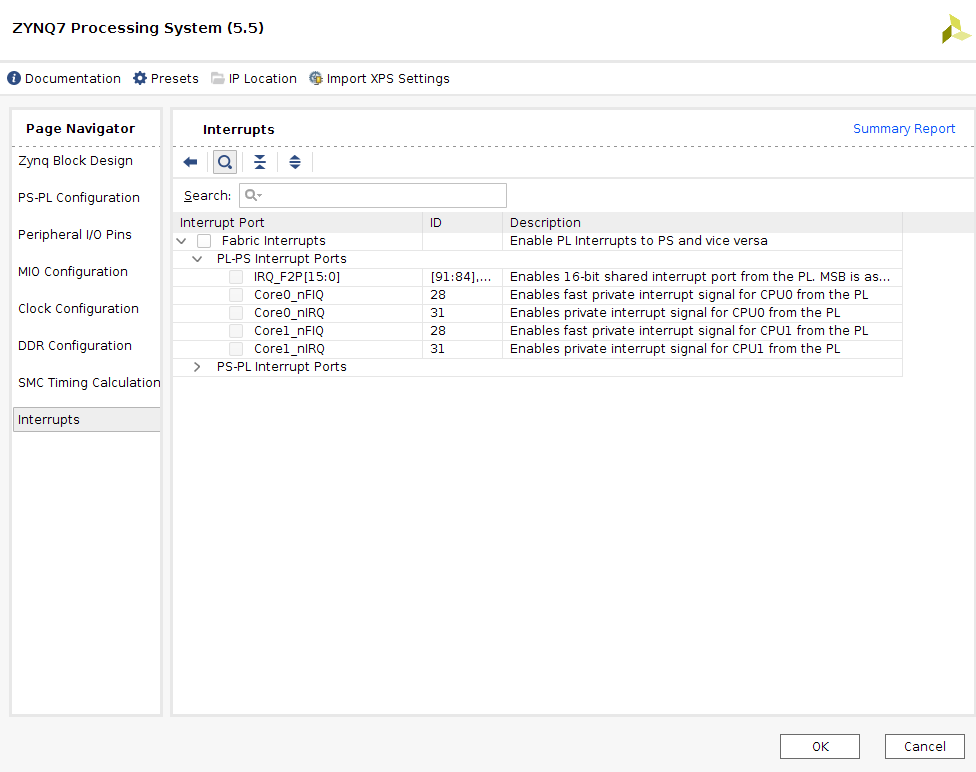This screenshot has height=772, width=976.
Task: Click the OK button
Action: pos(820,746)
